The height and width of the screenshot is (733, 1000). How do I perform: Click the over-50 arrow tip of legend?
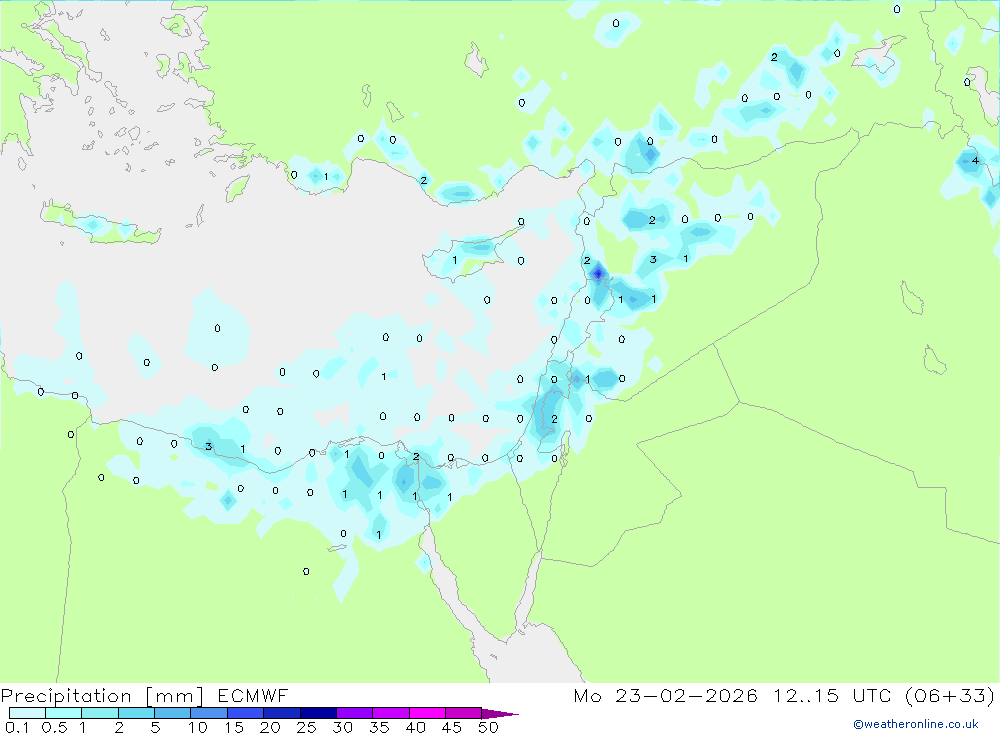tap(501, 714)
